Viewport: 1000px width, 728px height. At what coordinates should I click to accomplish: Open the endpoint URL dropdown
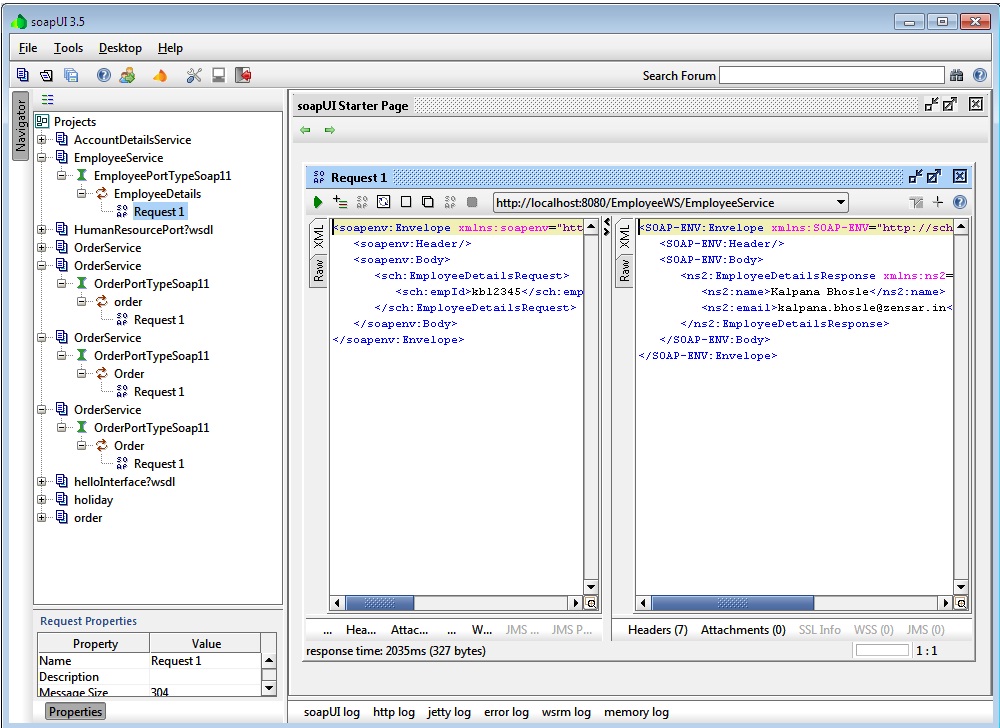click(x=840, y=203)
